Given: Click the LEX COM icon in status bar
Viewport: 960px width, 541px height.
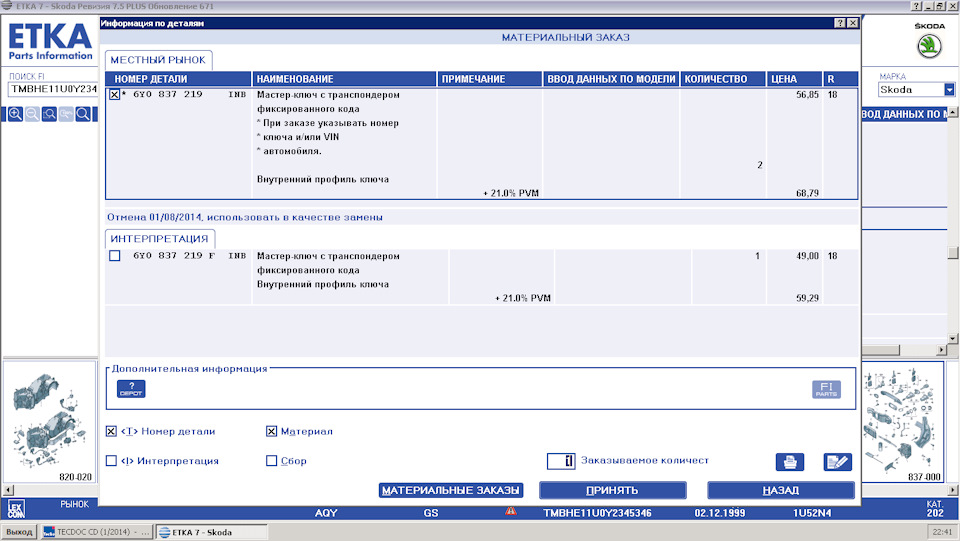Looking at the screenshot, I should click(x=16, y=509).
